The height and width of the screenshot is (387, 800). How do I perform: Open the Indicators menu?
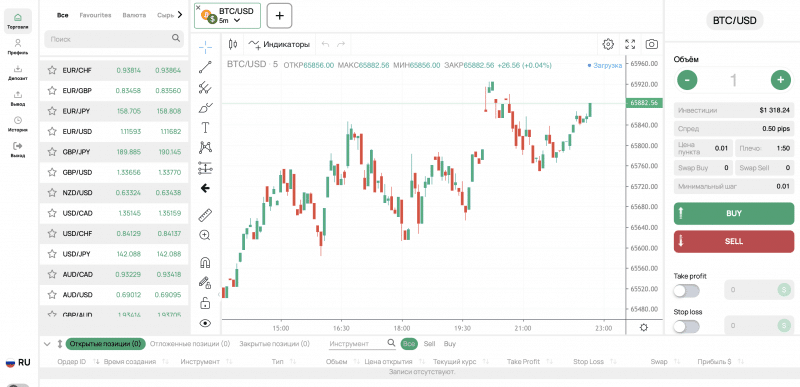click(279, 44)
